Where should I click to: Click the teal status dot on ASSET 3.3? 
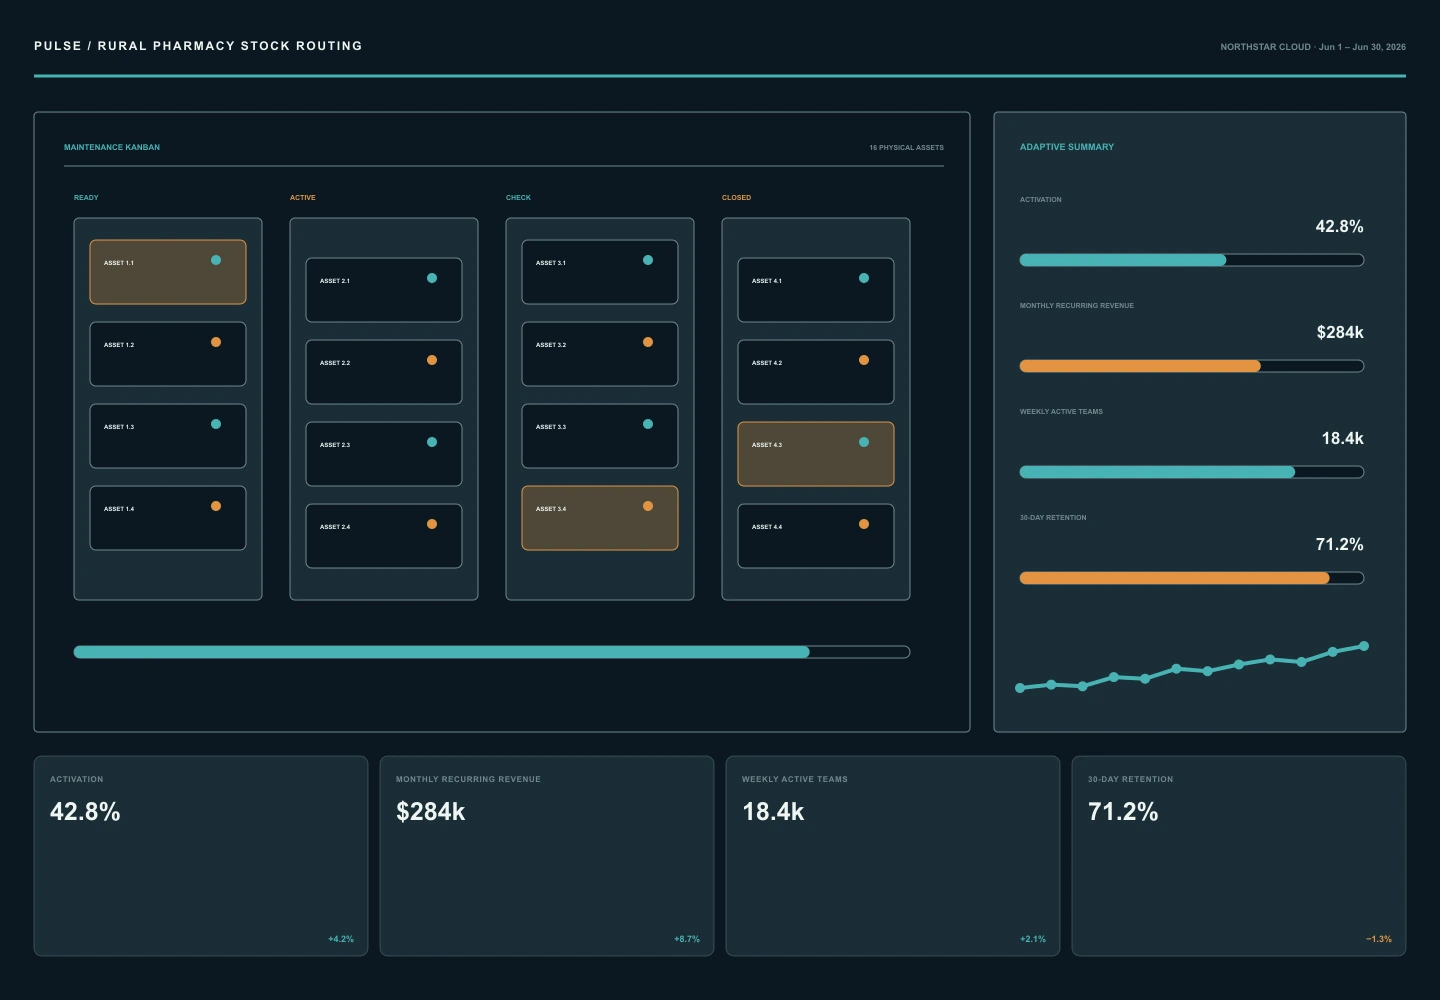click(x=648, y=424)
